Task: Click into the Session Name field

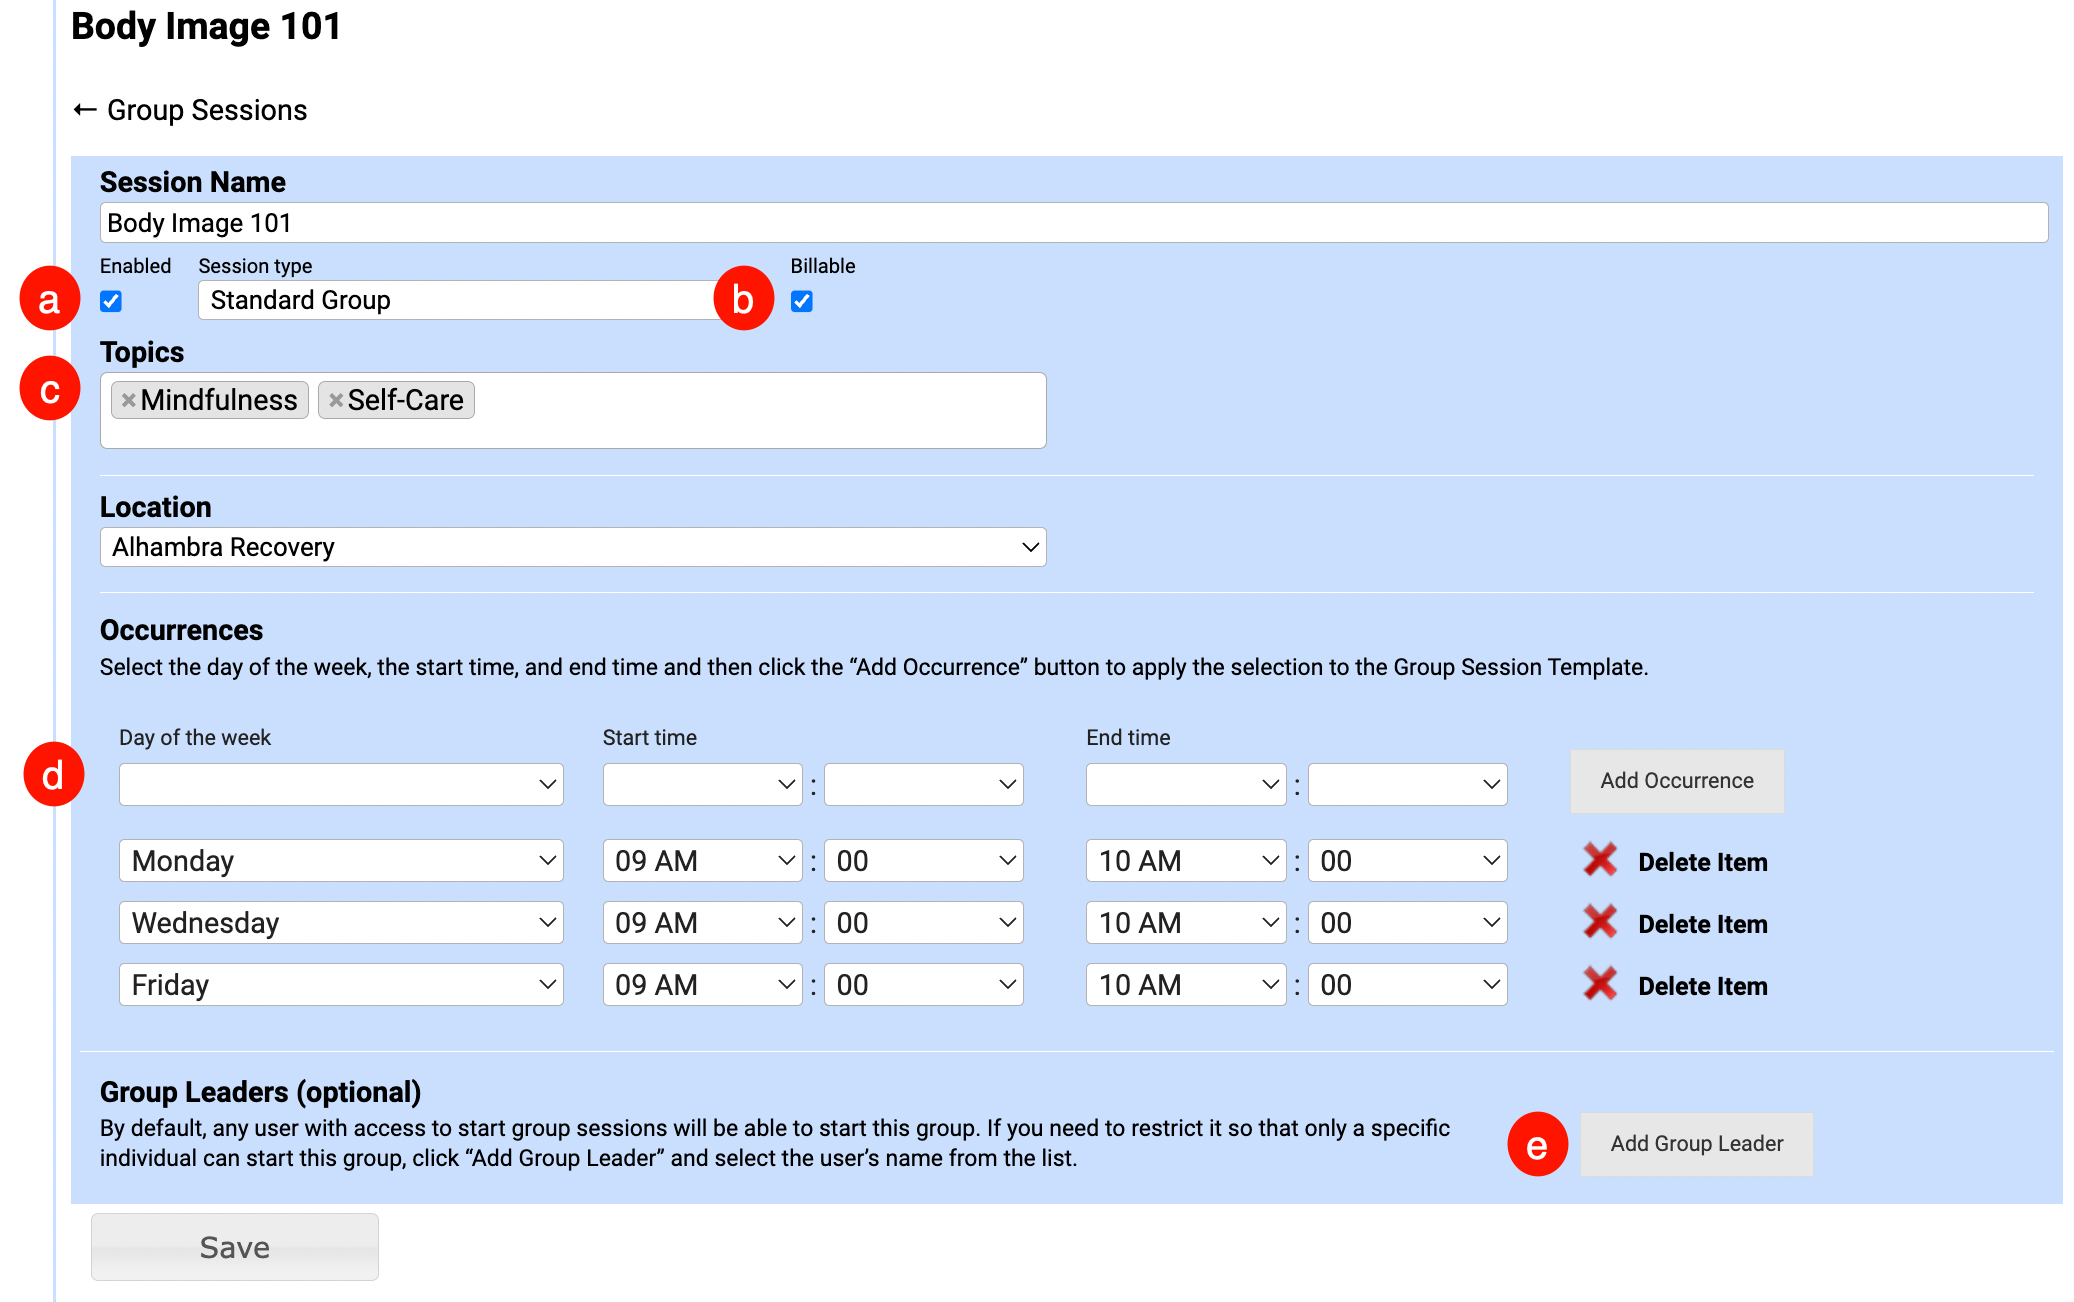Action: pos(1072,222)
